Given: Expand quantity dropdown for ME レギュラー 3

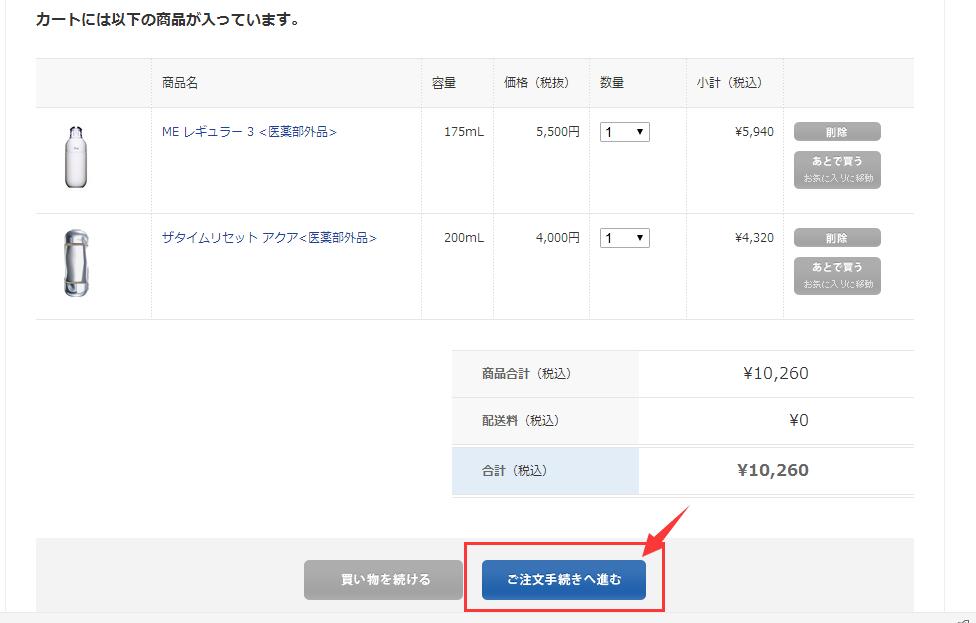Looking at the screenshot, I should click(x=625, y=132).
